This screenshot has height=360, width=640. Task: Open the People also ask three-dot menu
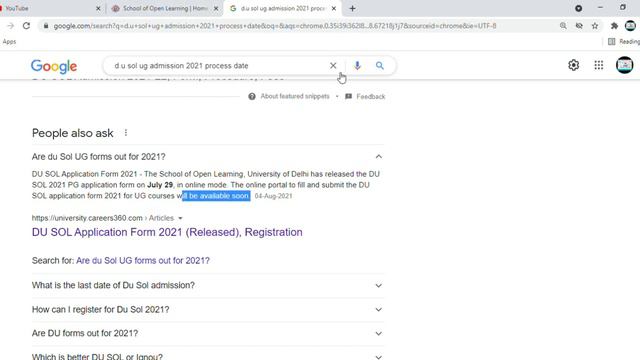pyautogui.click(x=126, y=133)
